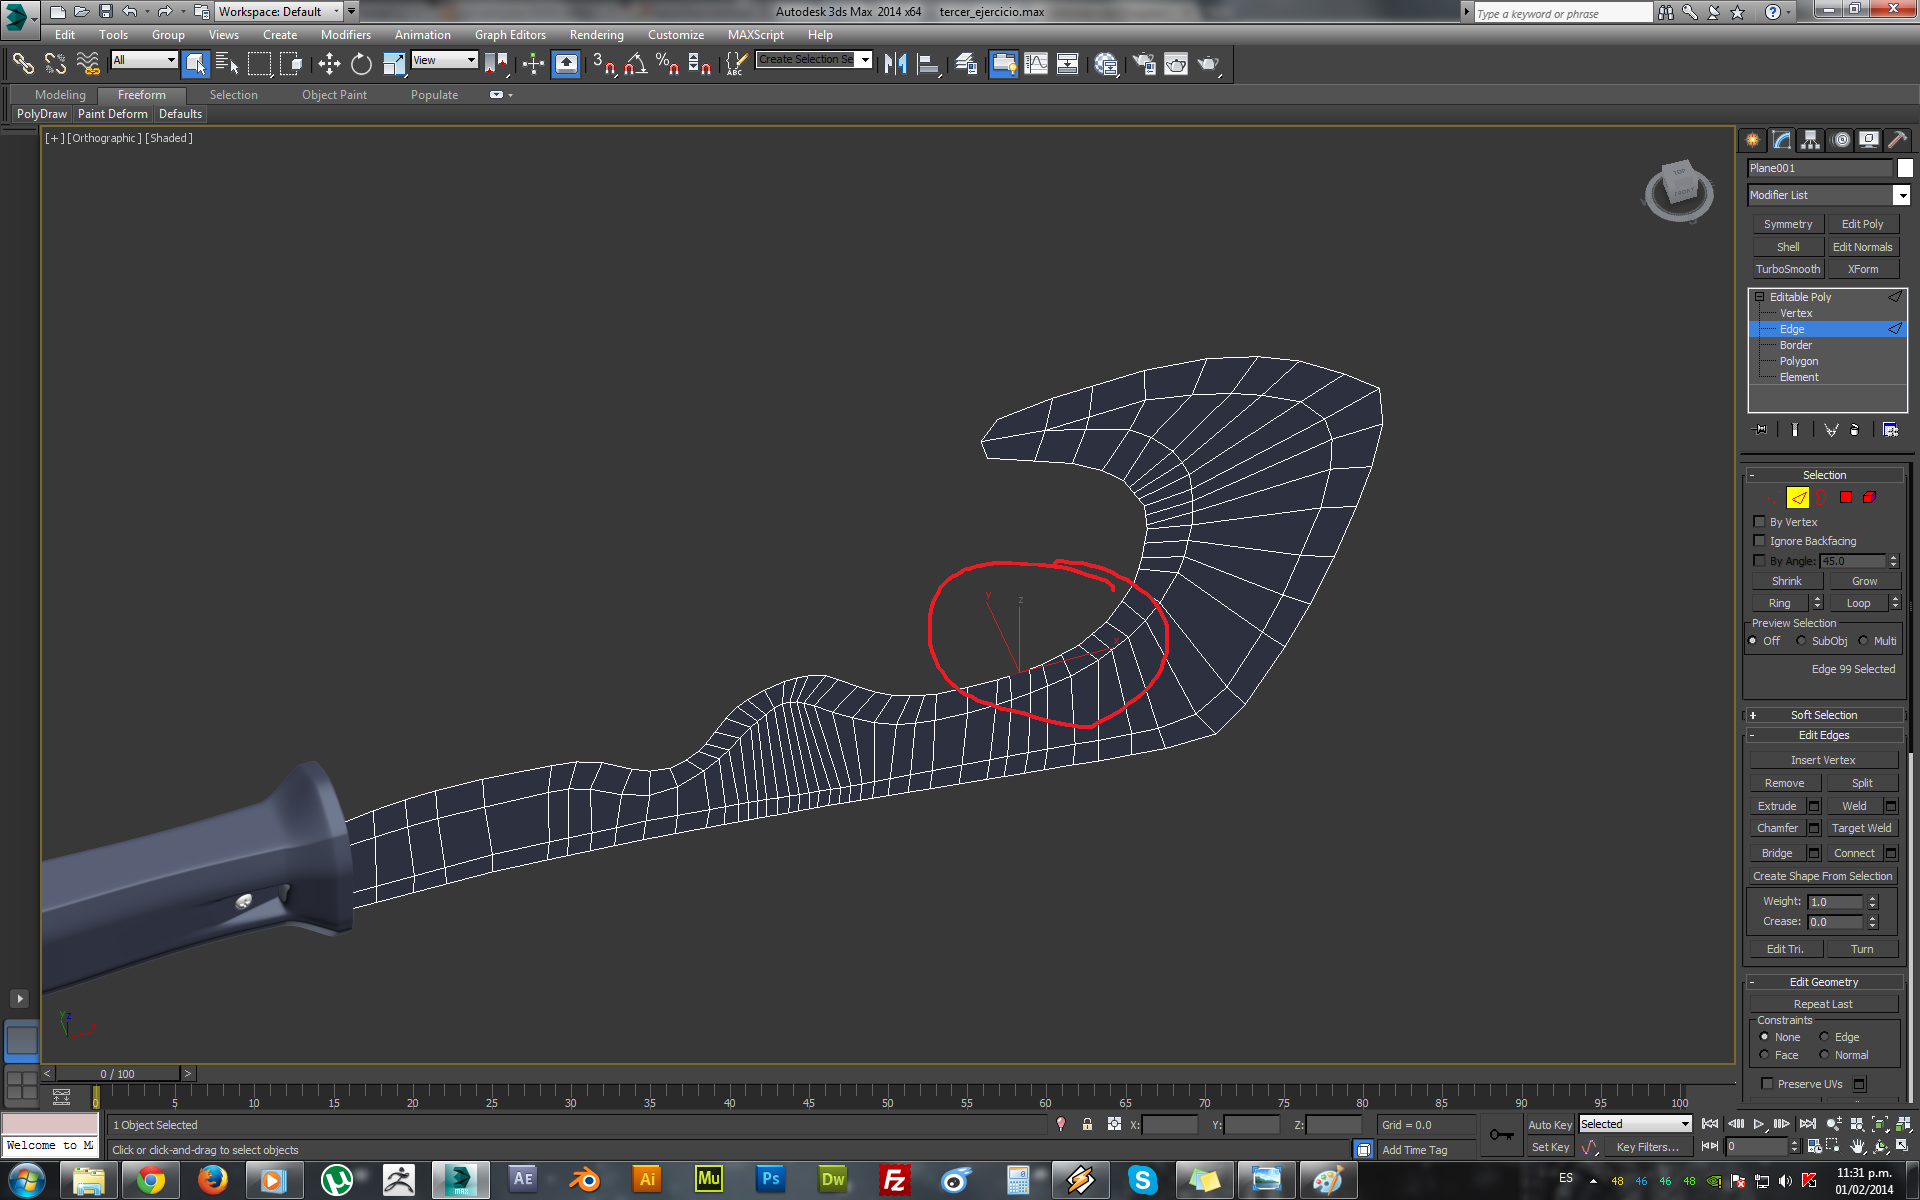The image size is (1920, 1200).
Task: Open the Modifier List dropdown
Action: click(1901, 195)
